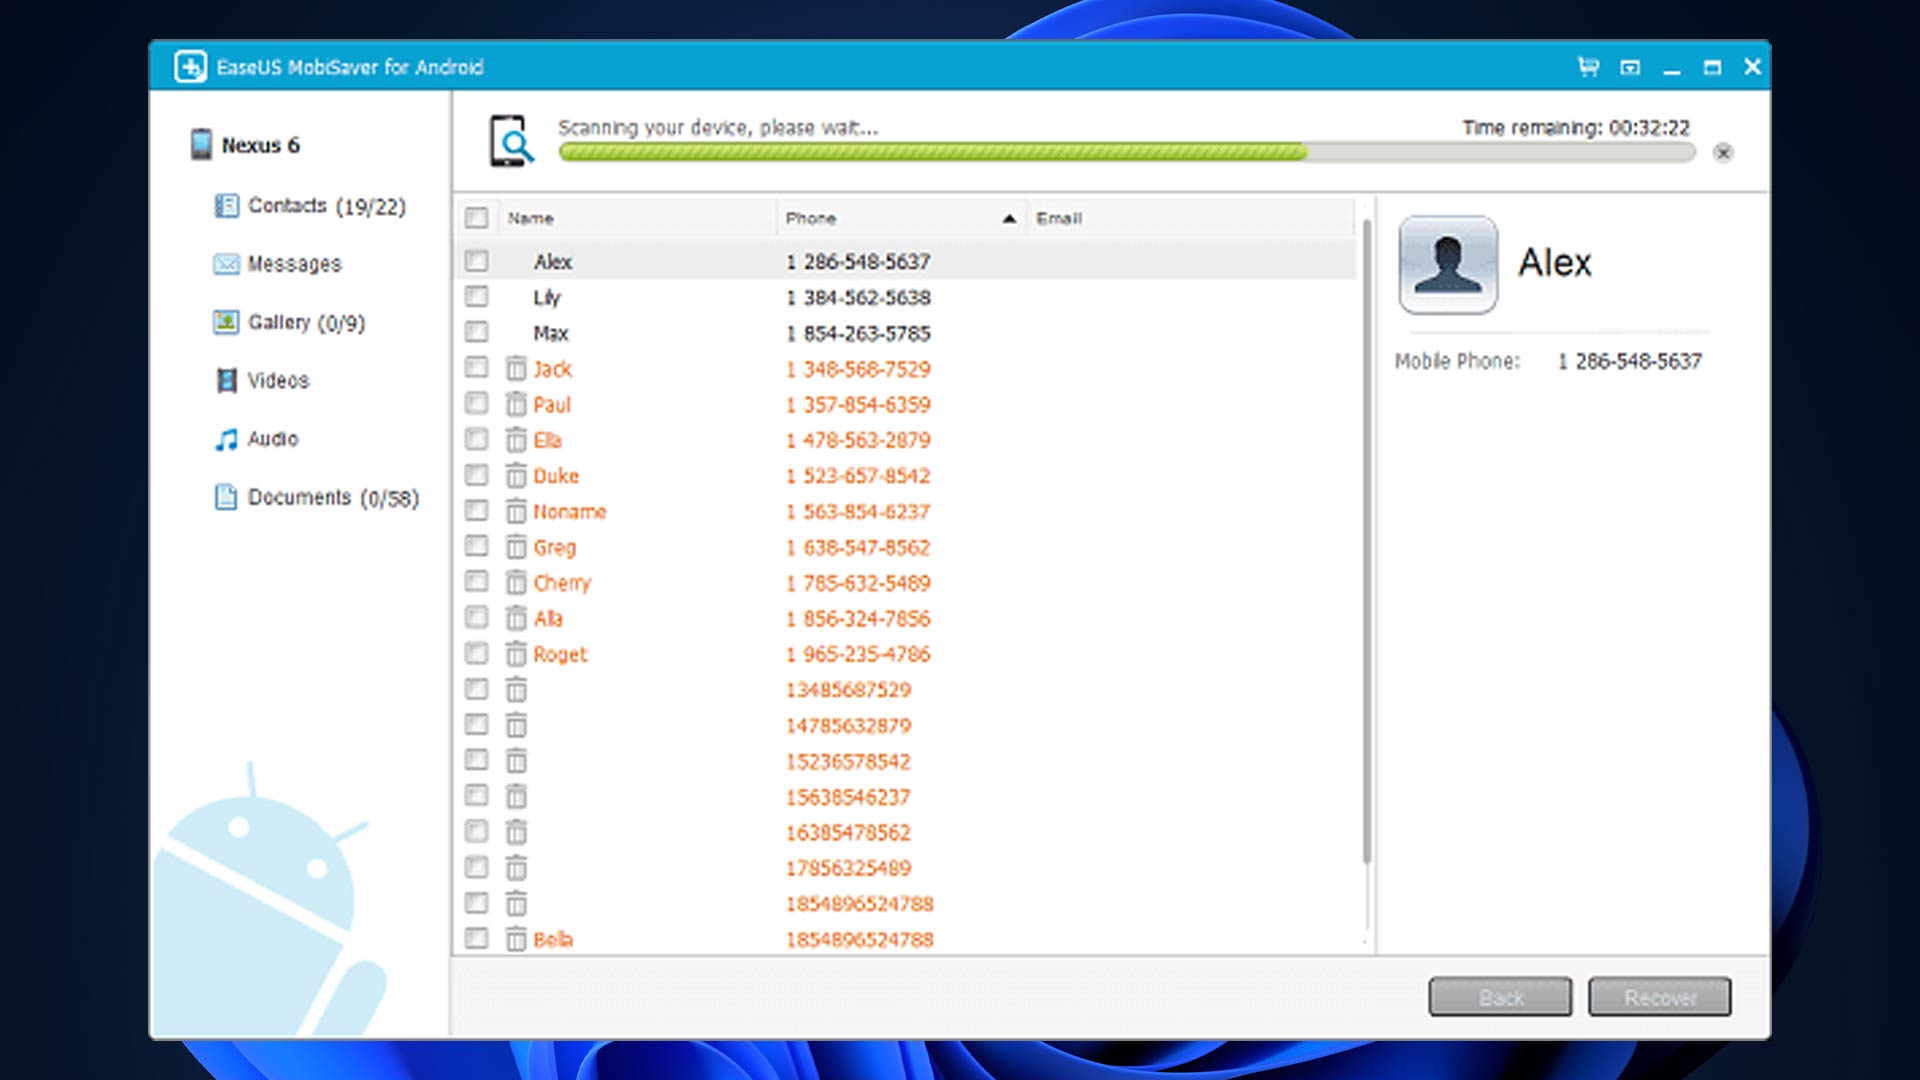
Task: Click the trash icon beside Ella
Action: (516, 440)
